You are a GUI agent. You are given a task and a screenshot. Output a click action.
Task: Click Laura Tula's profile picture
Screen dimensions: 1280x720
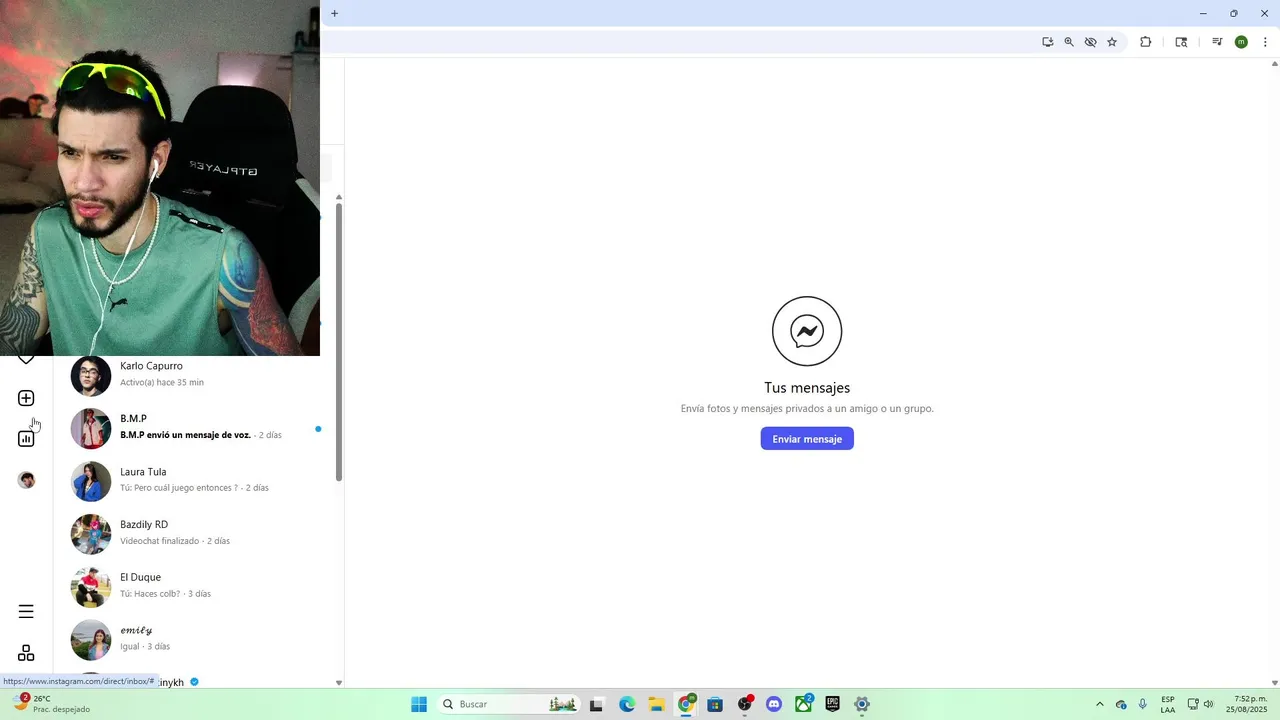click(91, 481)
